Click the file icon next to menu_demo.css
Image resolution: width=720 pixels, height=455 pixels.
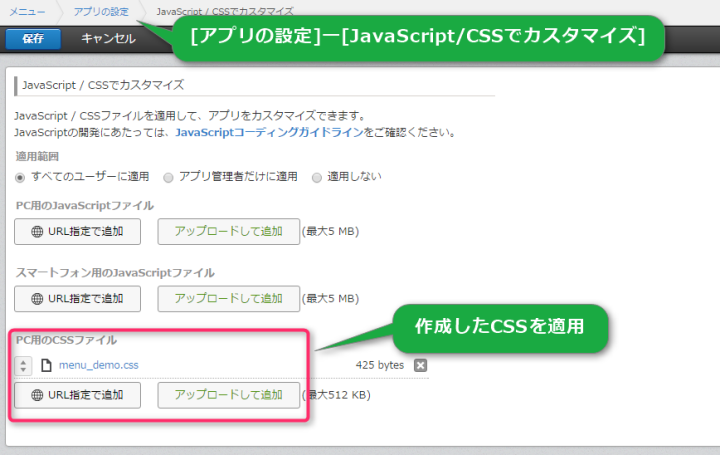click(46, 365)
